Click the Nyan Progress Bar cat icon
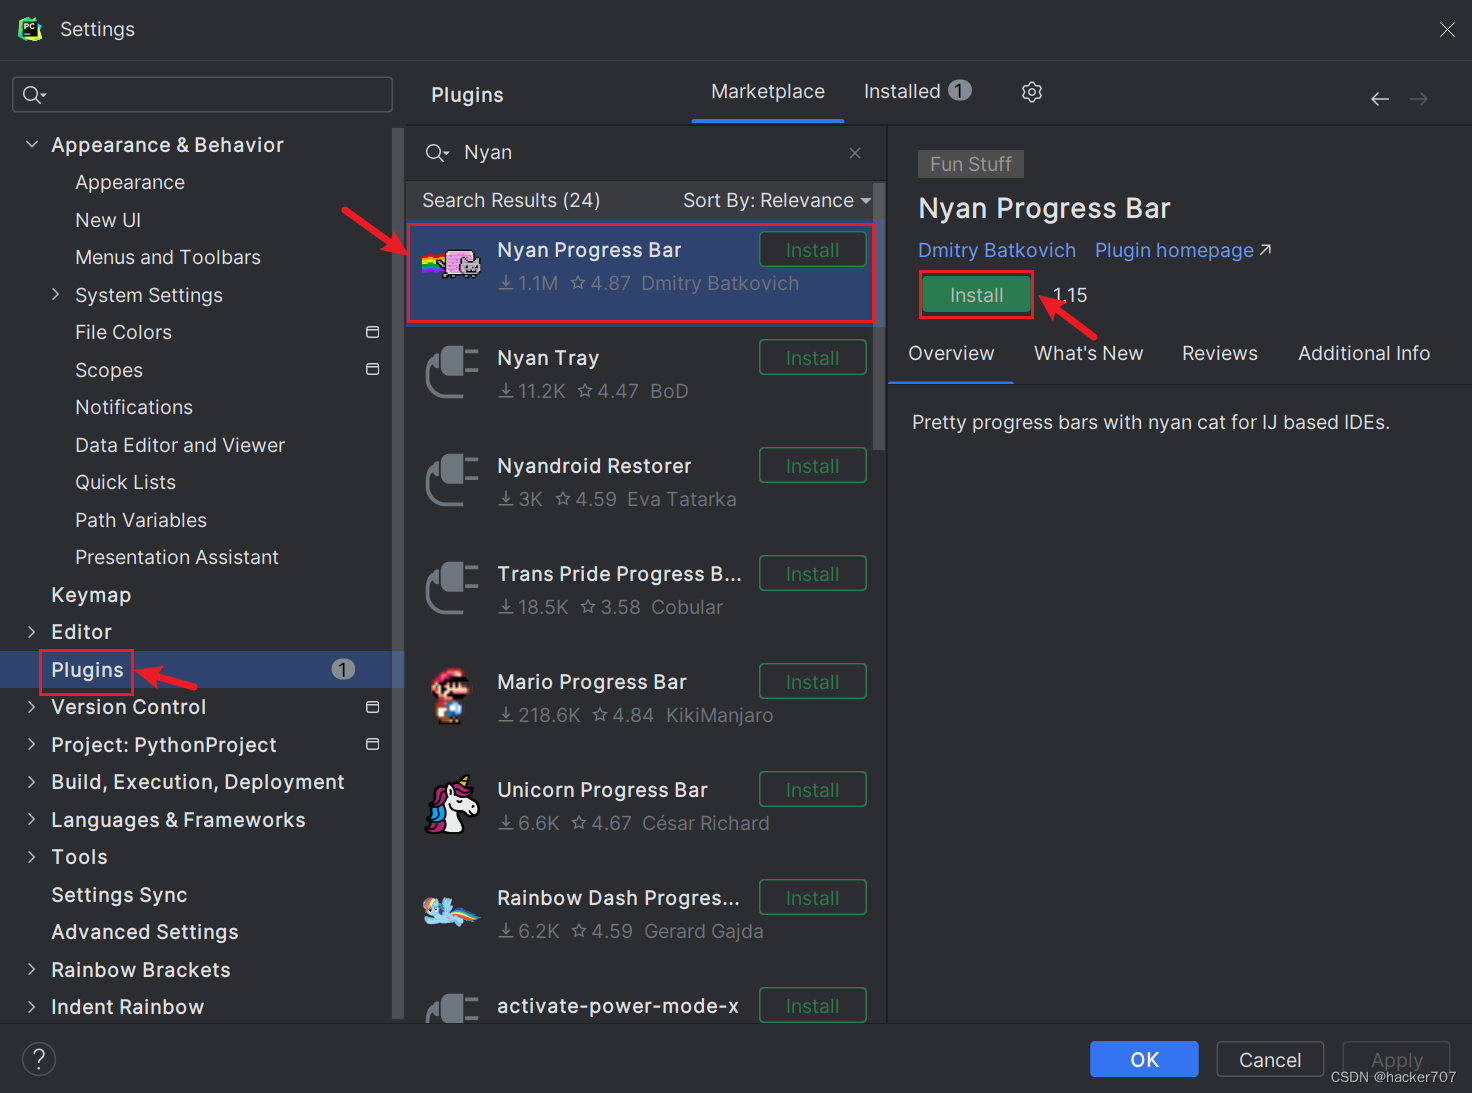This screenshot has width=1472, height=1093. [451, 264]
